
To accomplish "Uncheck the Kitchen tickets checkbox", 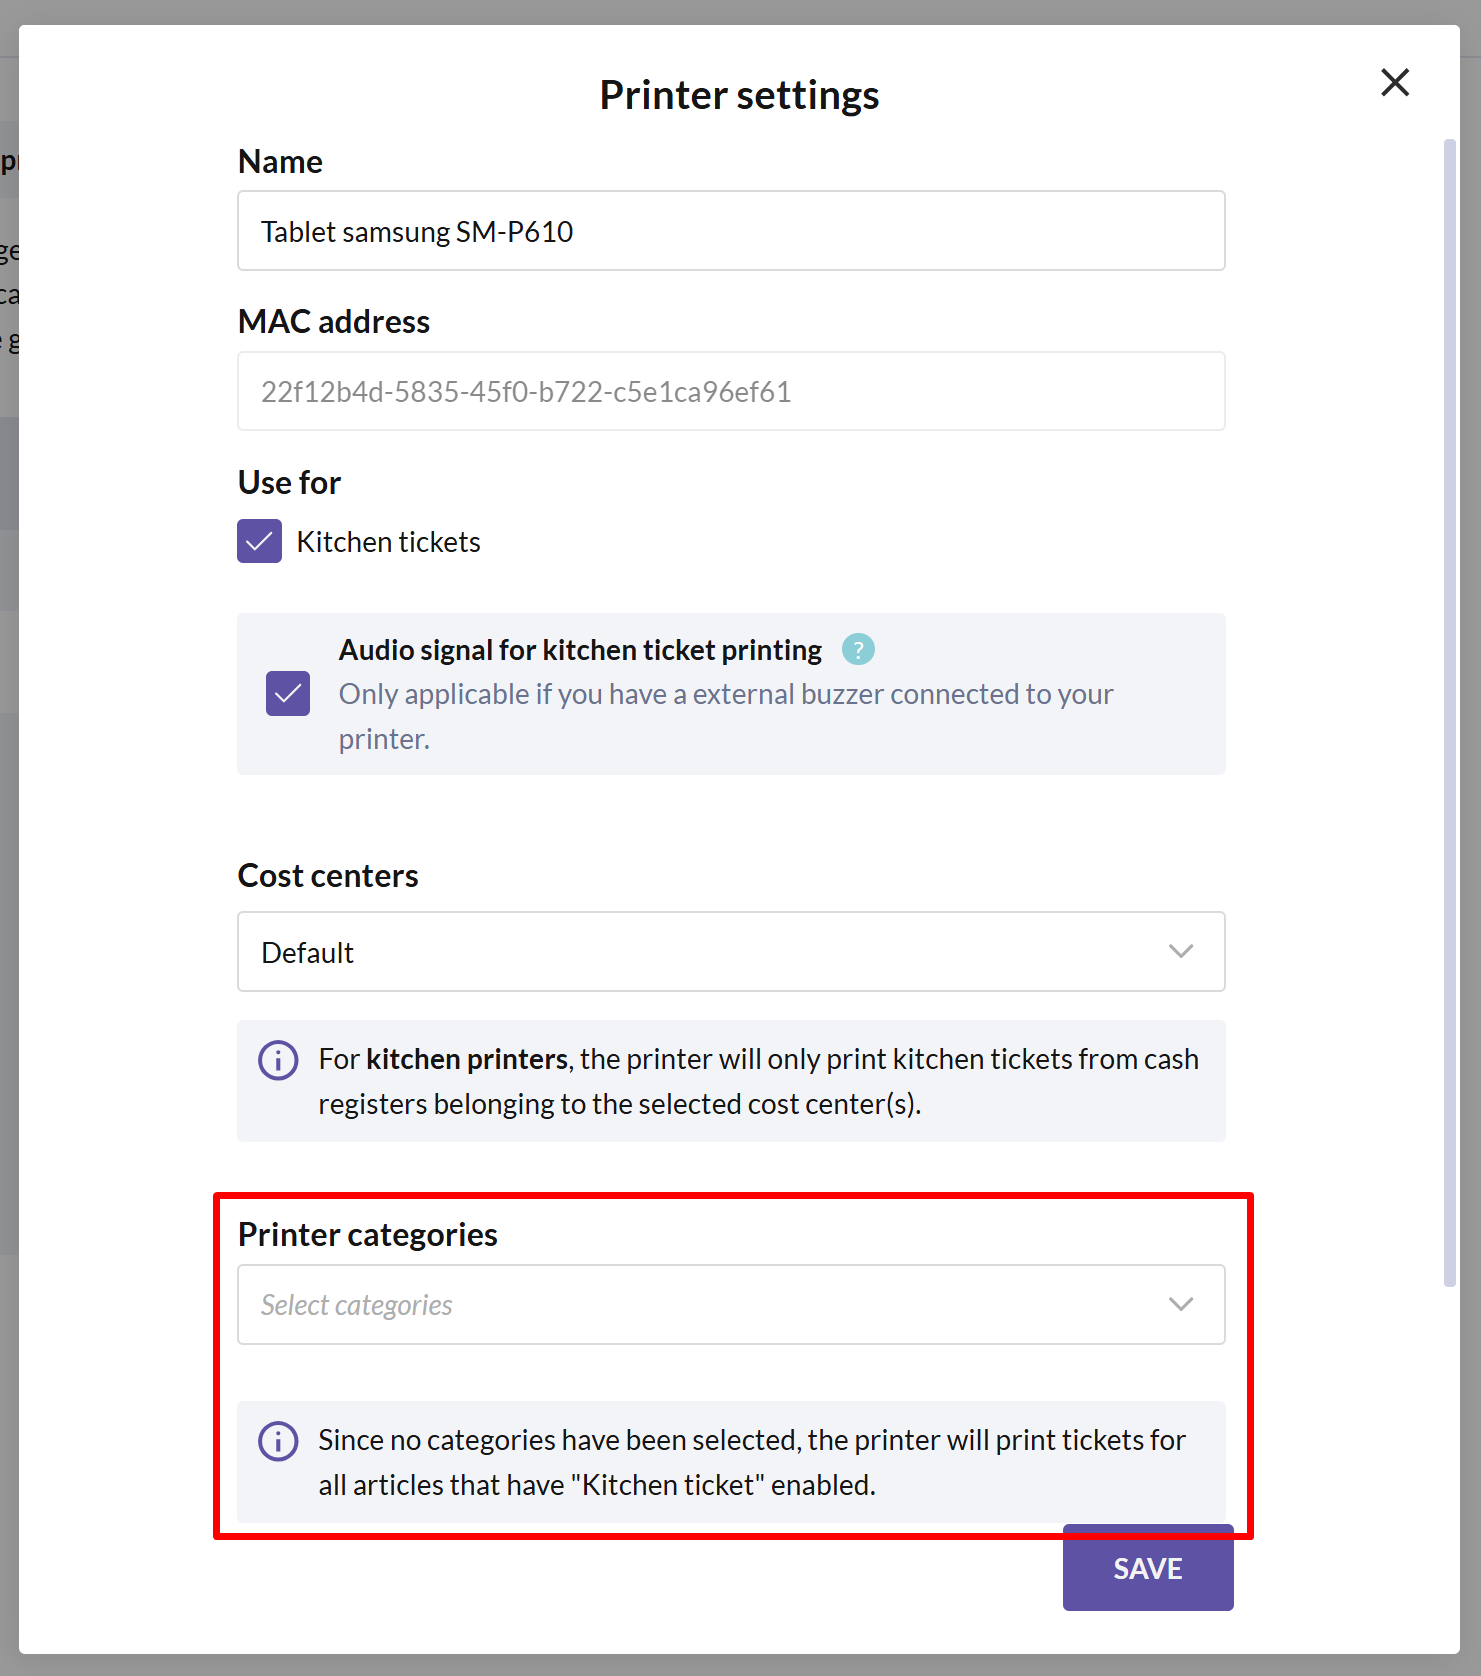I will coord(259,541).
